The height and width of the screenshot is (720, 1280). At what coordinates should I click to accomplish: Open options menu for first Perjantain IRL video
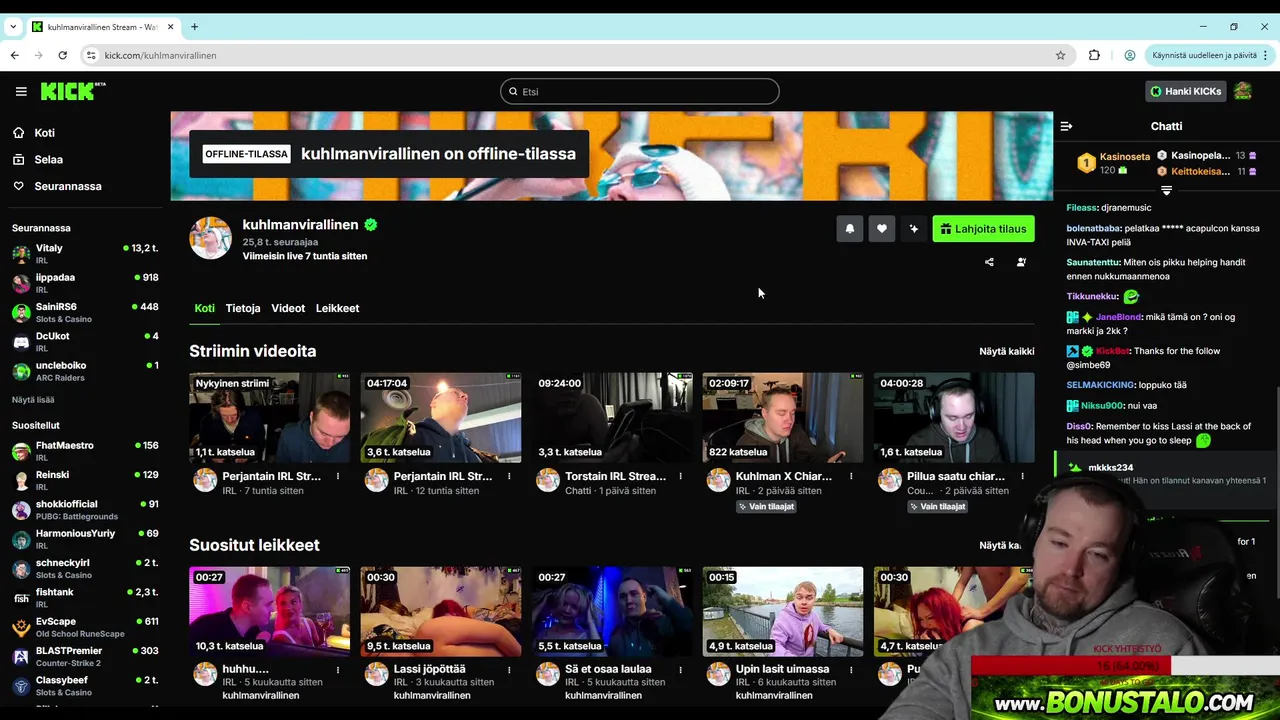[x=338, y=477]
